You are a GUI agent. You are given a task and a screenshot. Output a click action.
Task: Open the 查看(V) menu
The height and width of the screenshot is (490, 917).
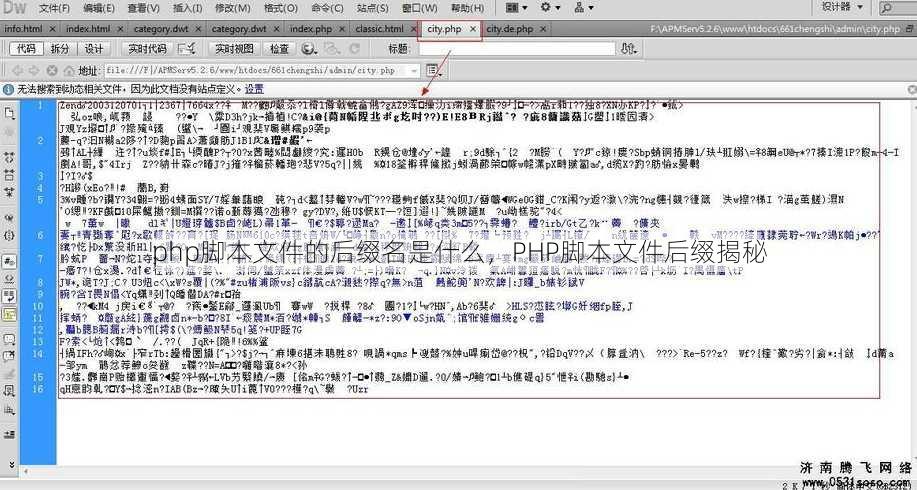pyautogui.click(x=143, y=8)
